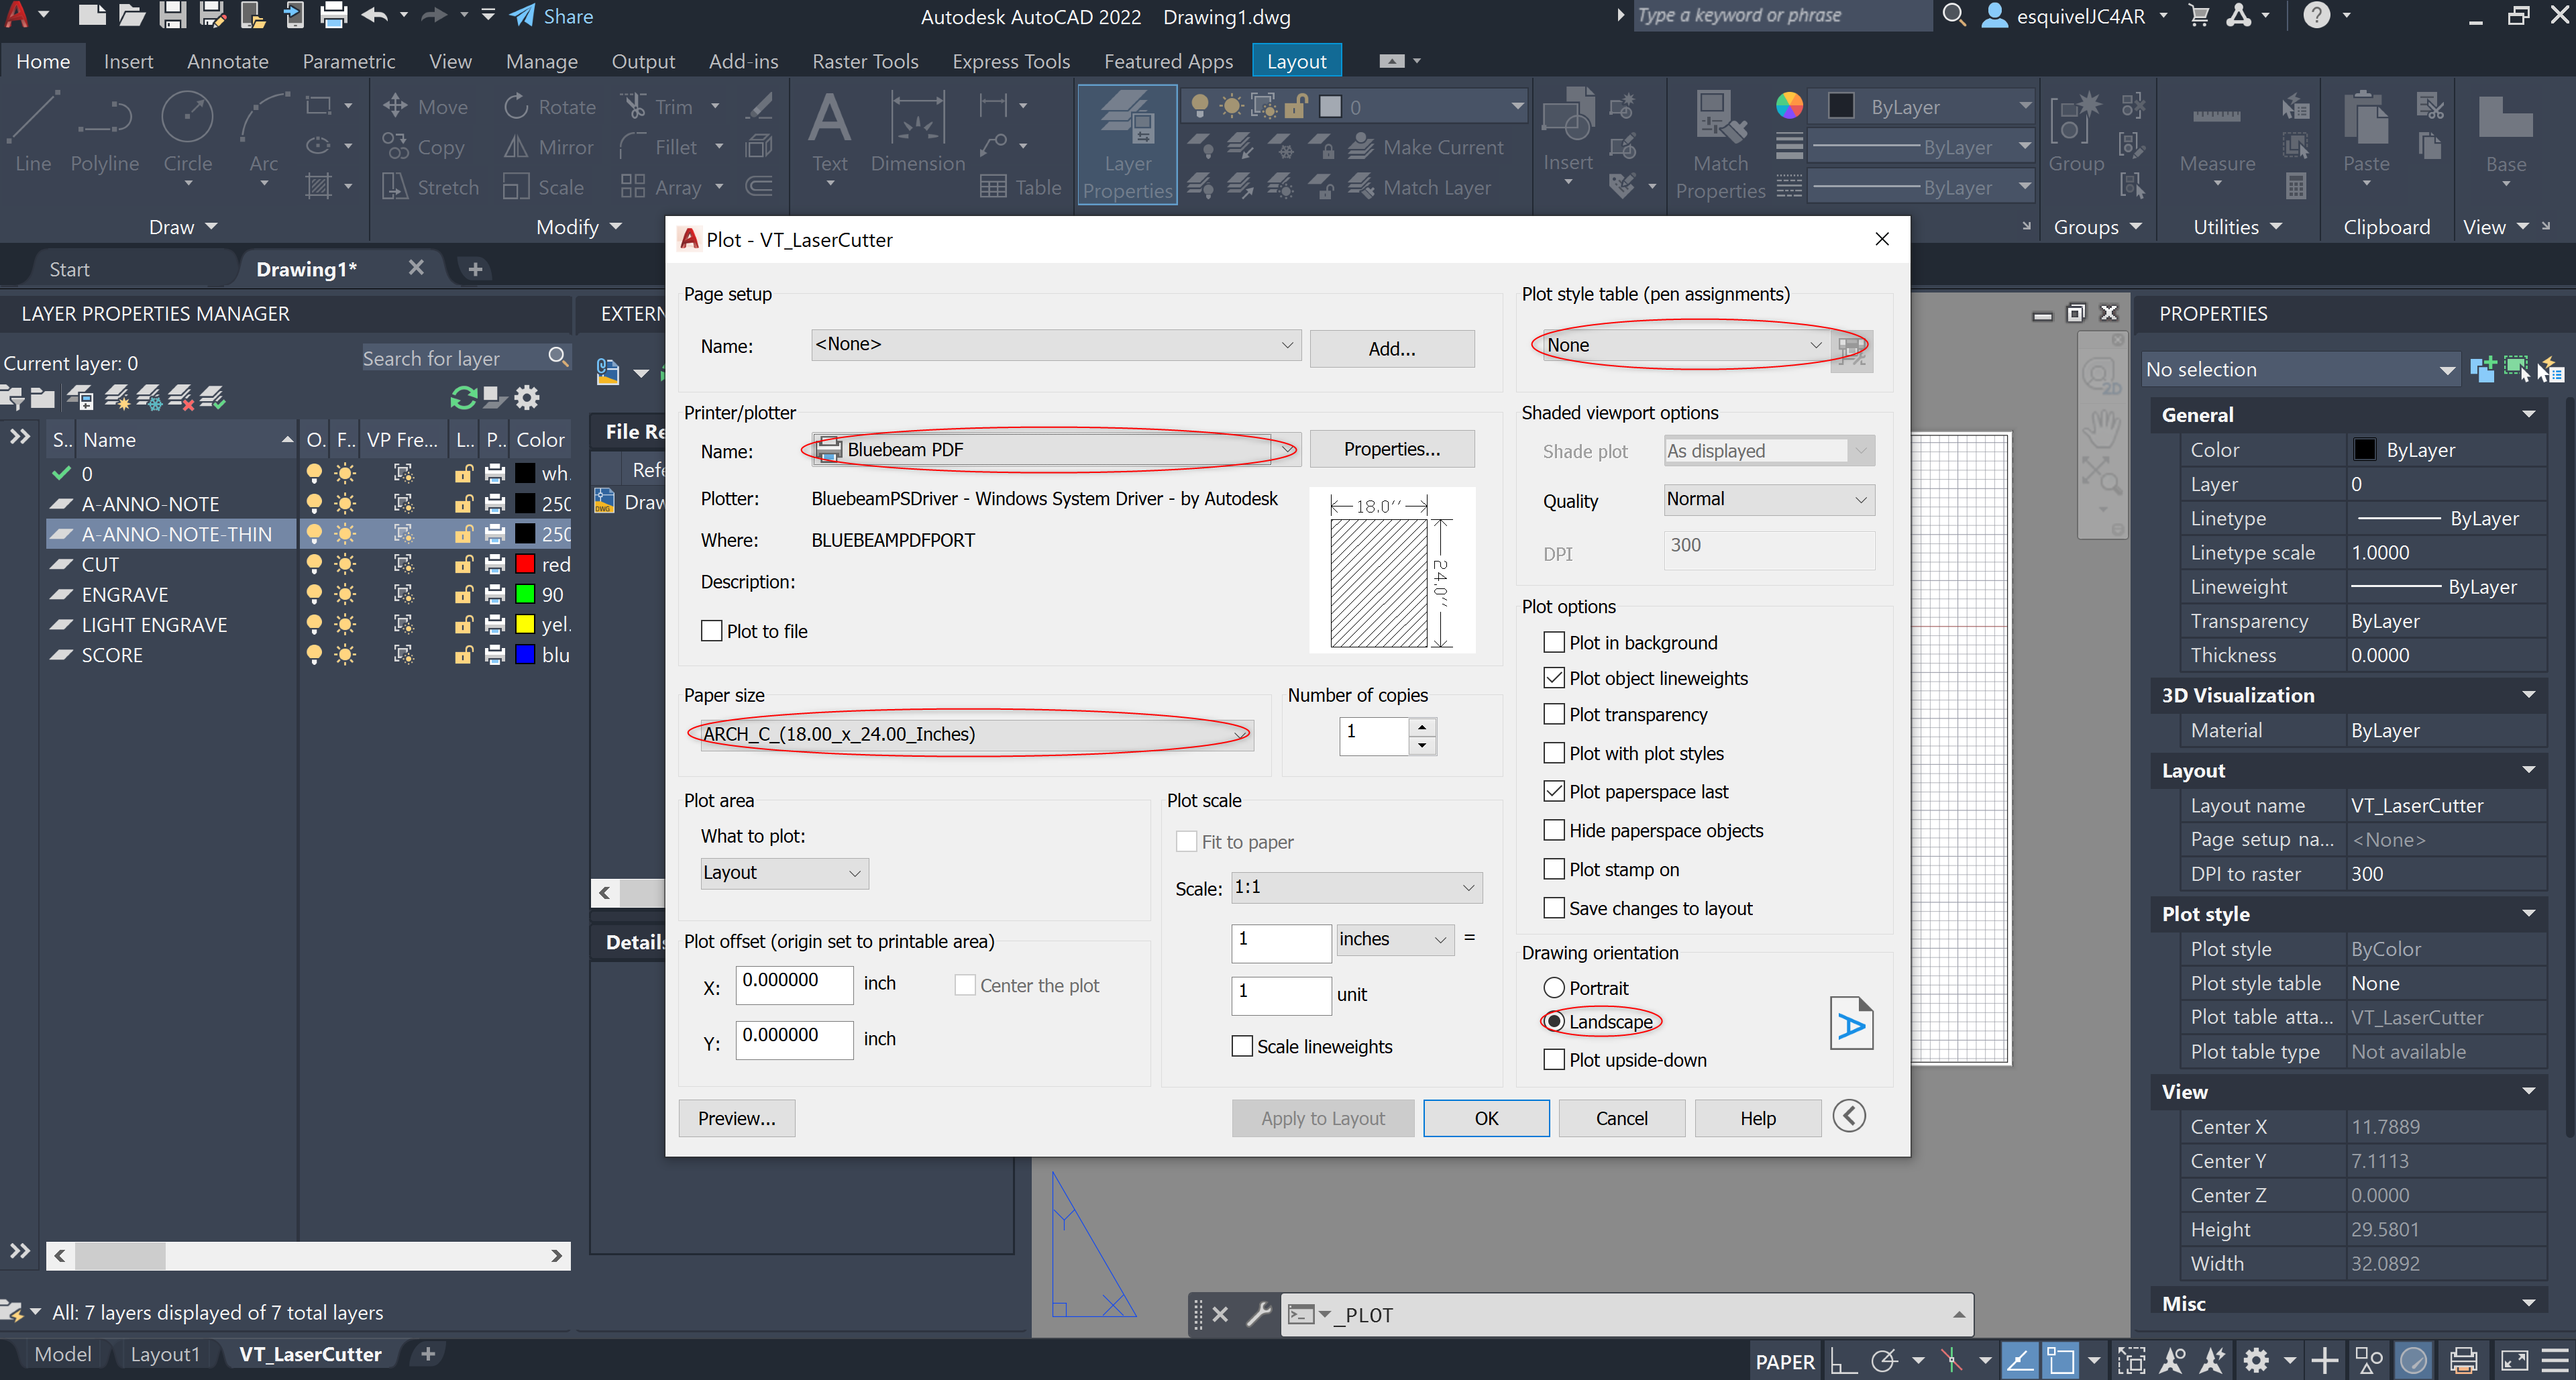Open the Page setup Name dropdown
The width and height of the screenshot is (2576, 1380).
click(1056, 345)
